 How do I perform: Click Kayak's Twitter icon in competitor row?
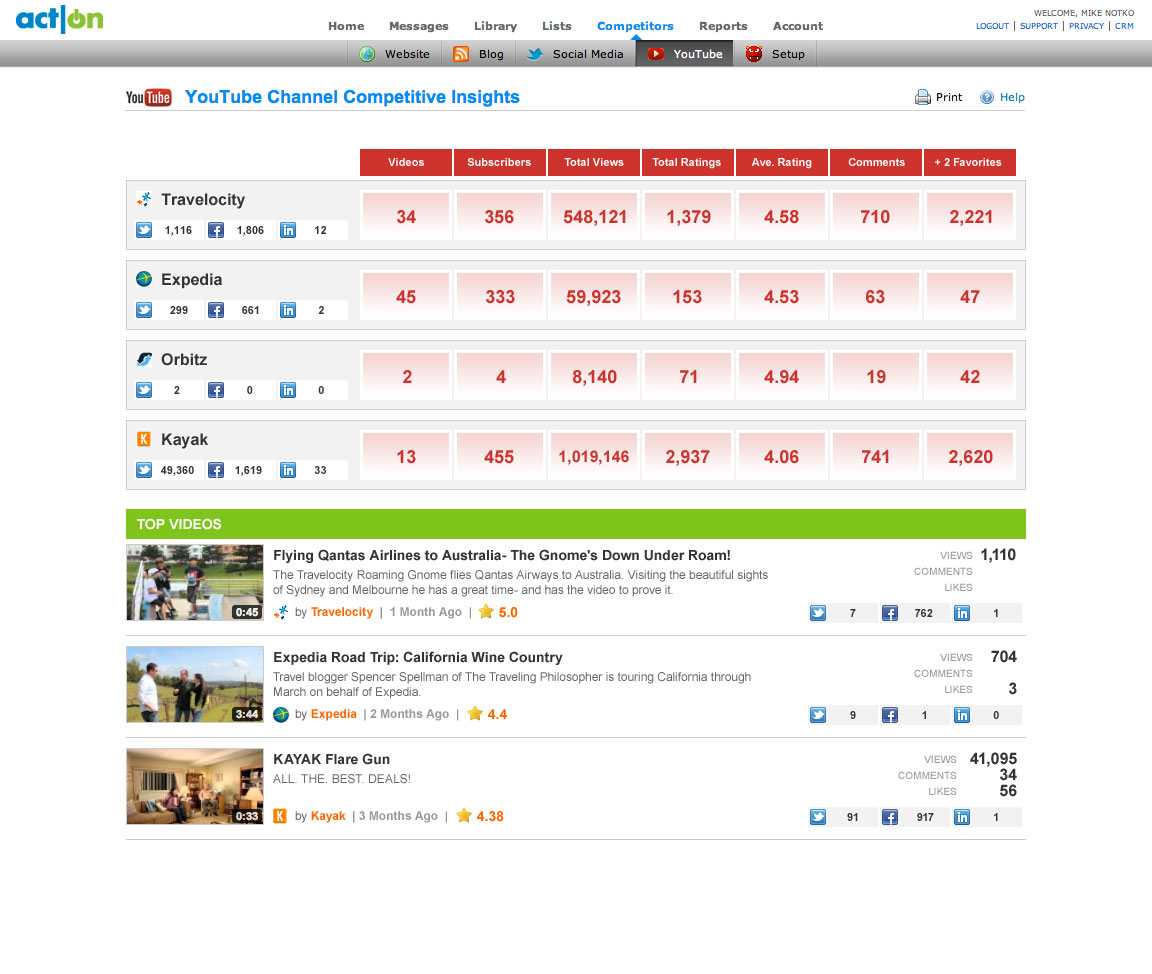[144, 471]
